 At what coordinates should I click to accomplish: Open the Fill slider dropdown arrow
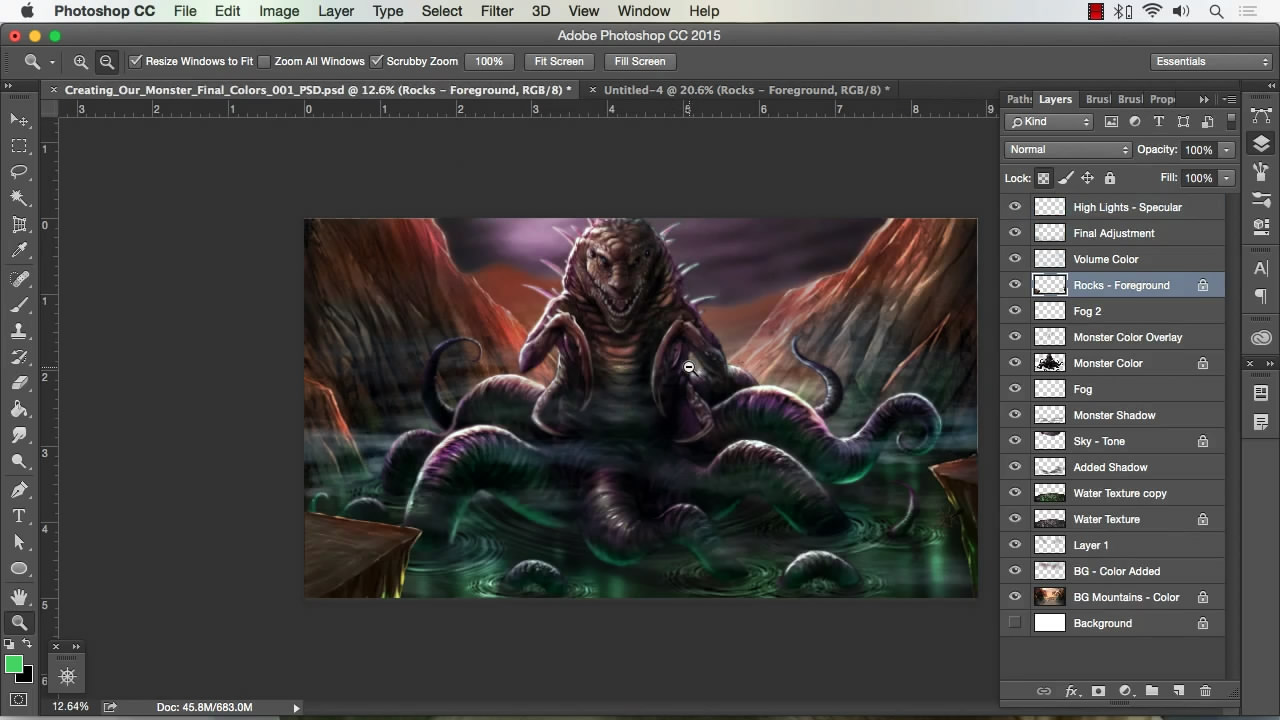coord(1226,178)
